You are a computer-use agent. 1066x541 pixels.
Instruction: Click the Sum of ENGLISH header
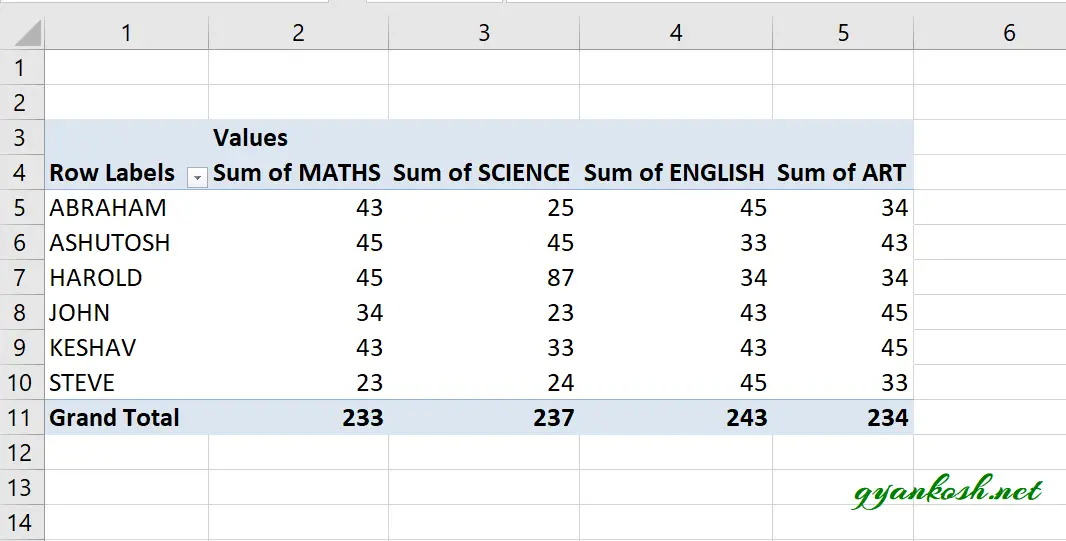point(676,172)
